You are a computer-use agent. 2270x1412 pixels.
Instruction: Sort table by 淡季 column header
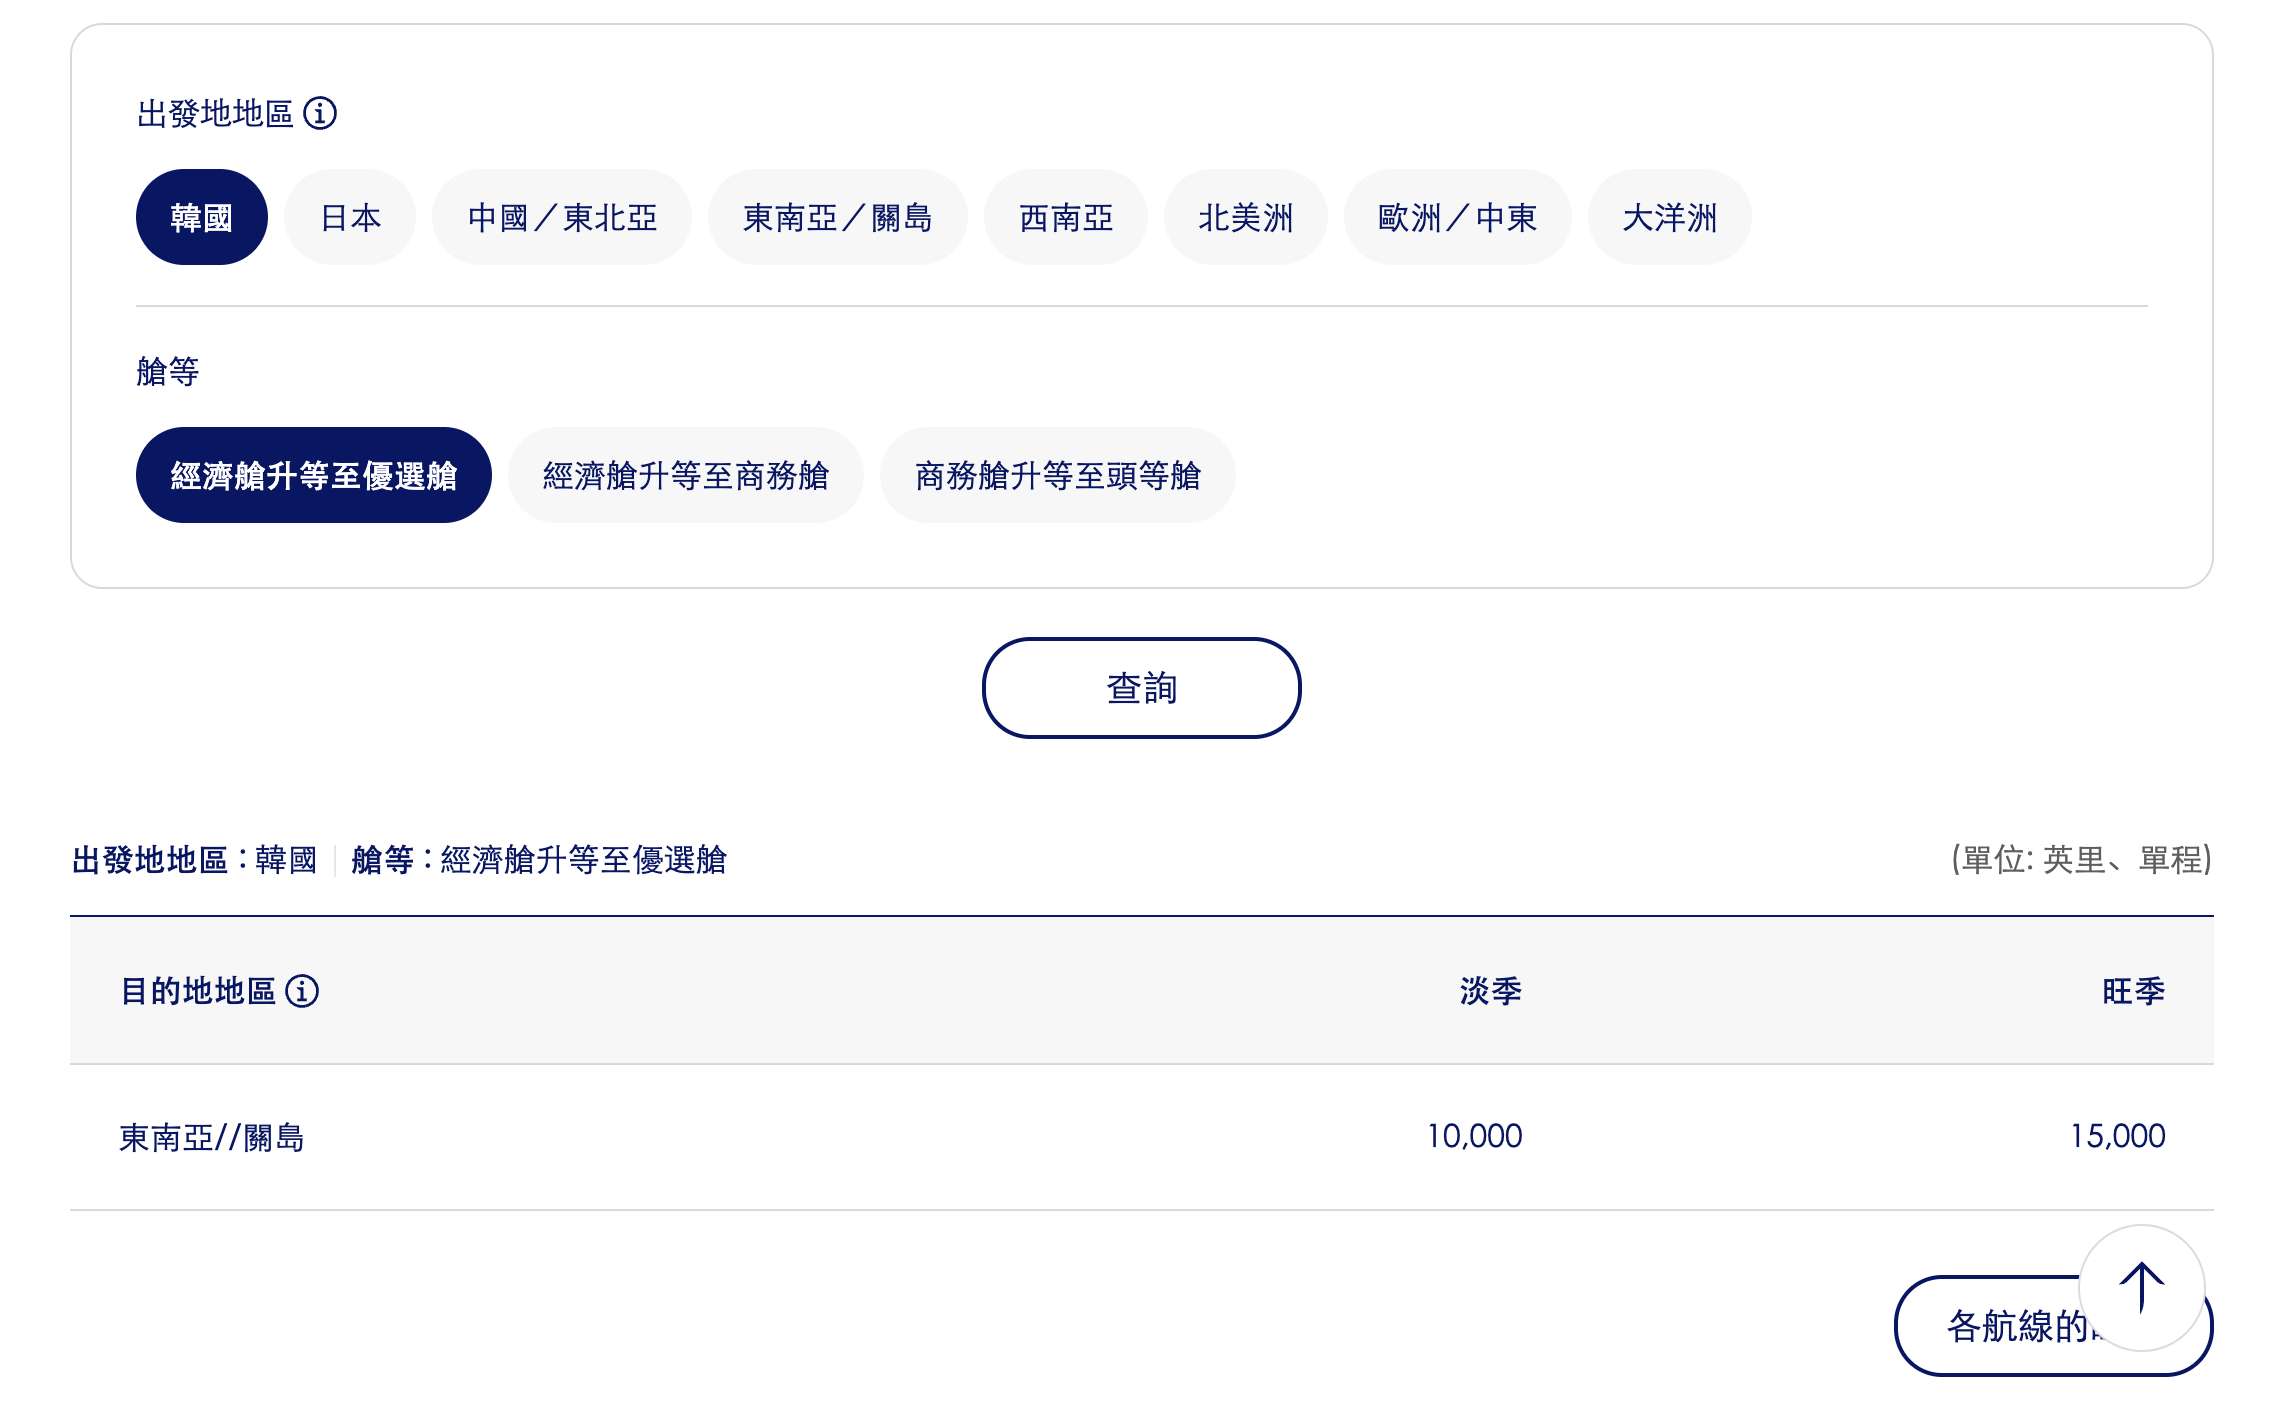pos(1489,992)
